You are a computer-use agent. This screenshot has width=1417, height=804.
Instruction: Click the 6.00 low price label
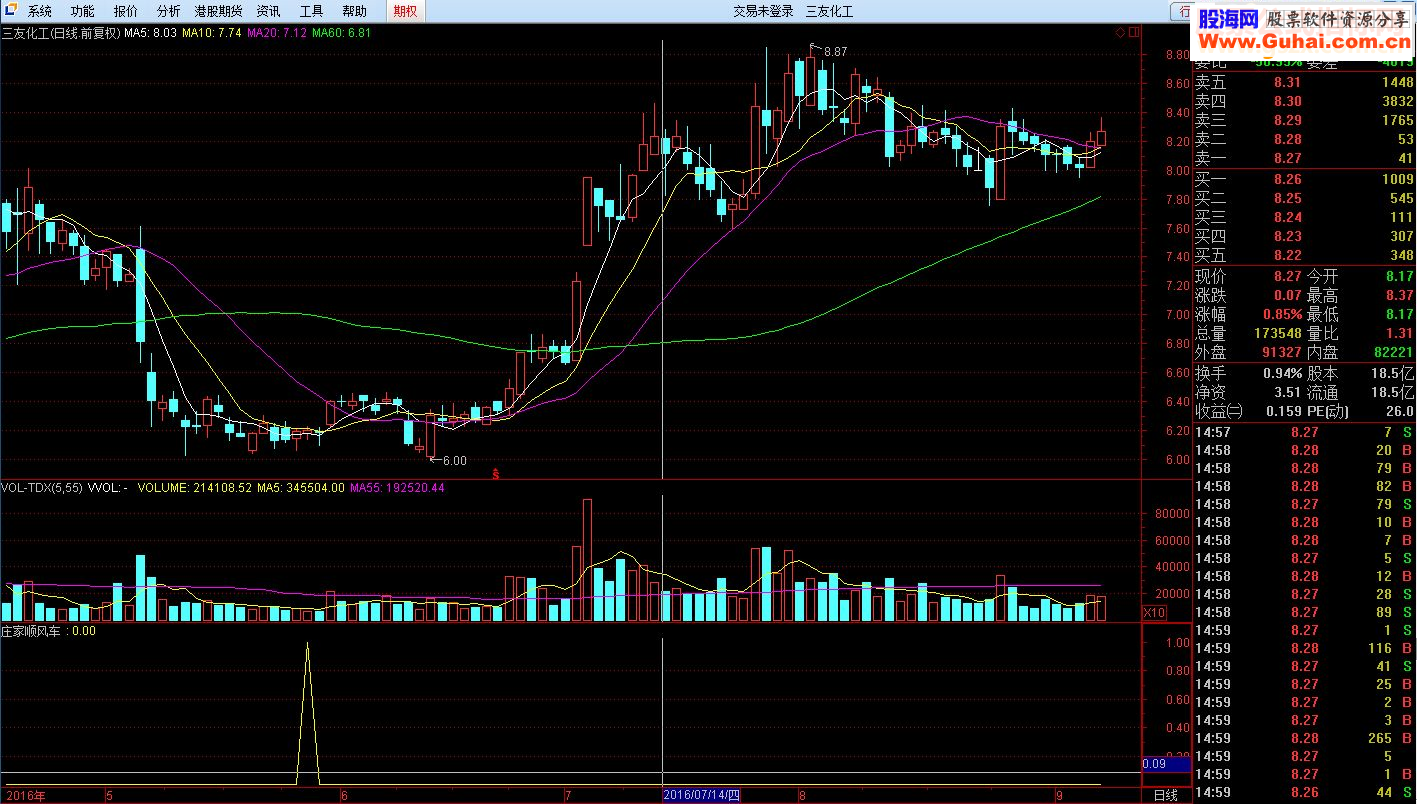click(x=454, y=461)
